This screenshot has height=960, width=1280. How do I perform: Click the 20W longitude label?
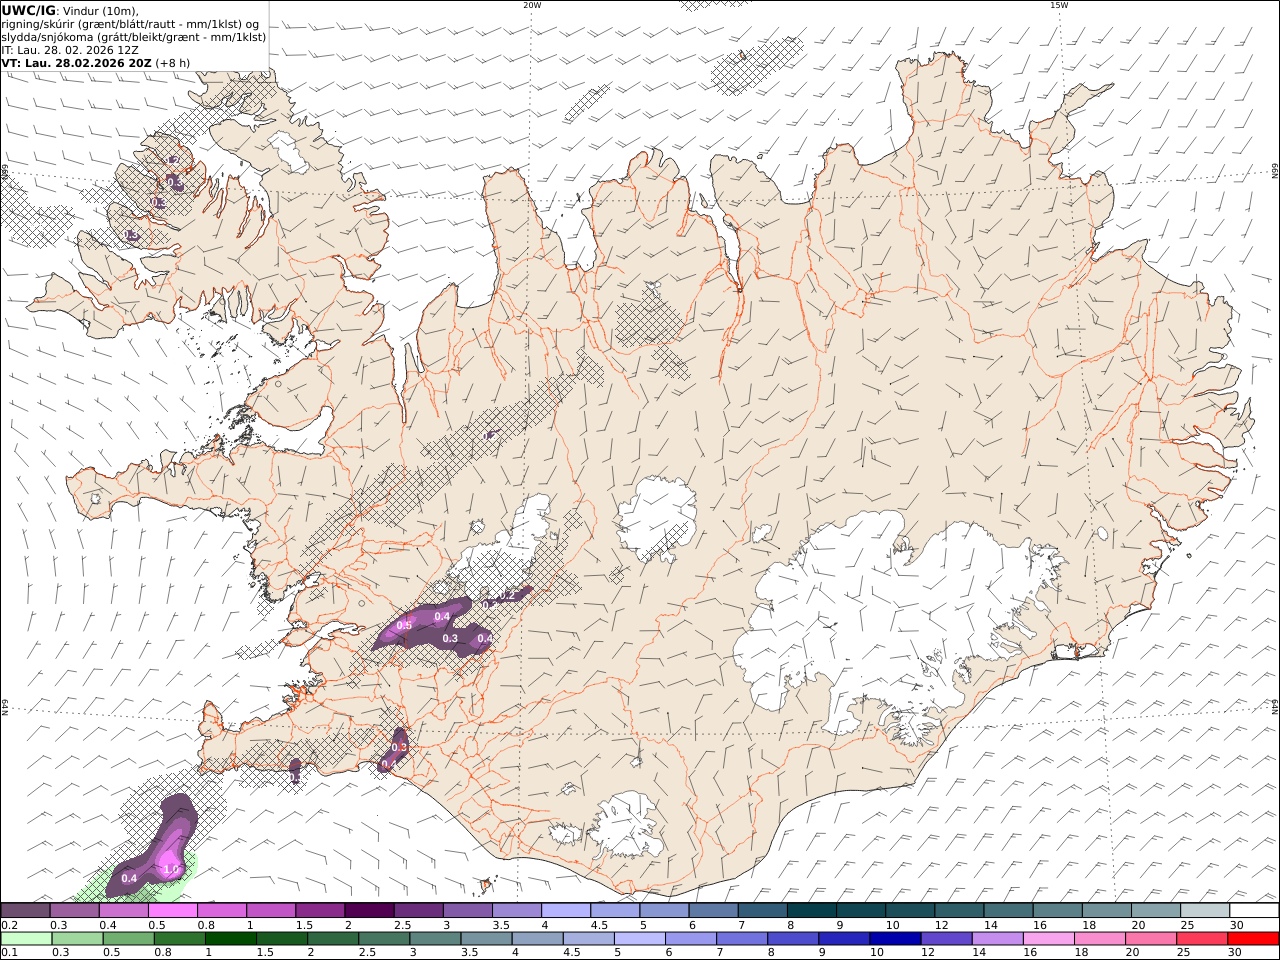532,5
